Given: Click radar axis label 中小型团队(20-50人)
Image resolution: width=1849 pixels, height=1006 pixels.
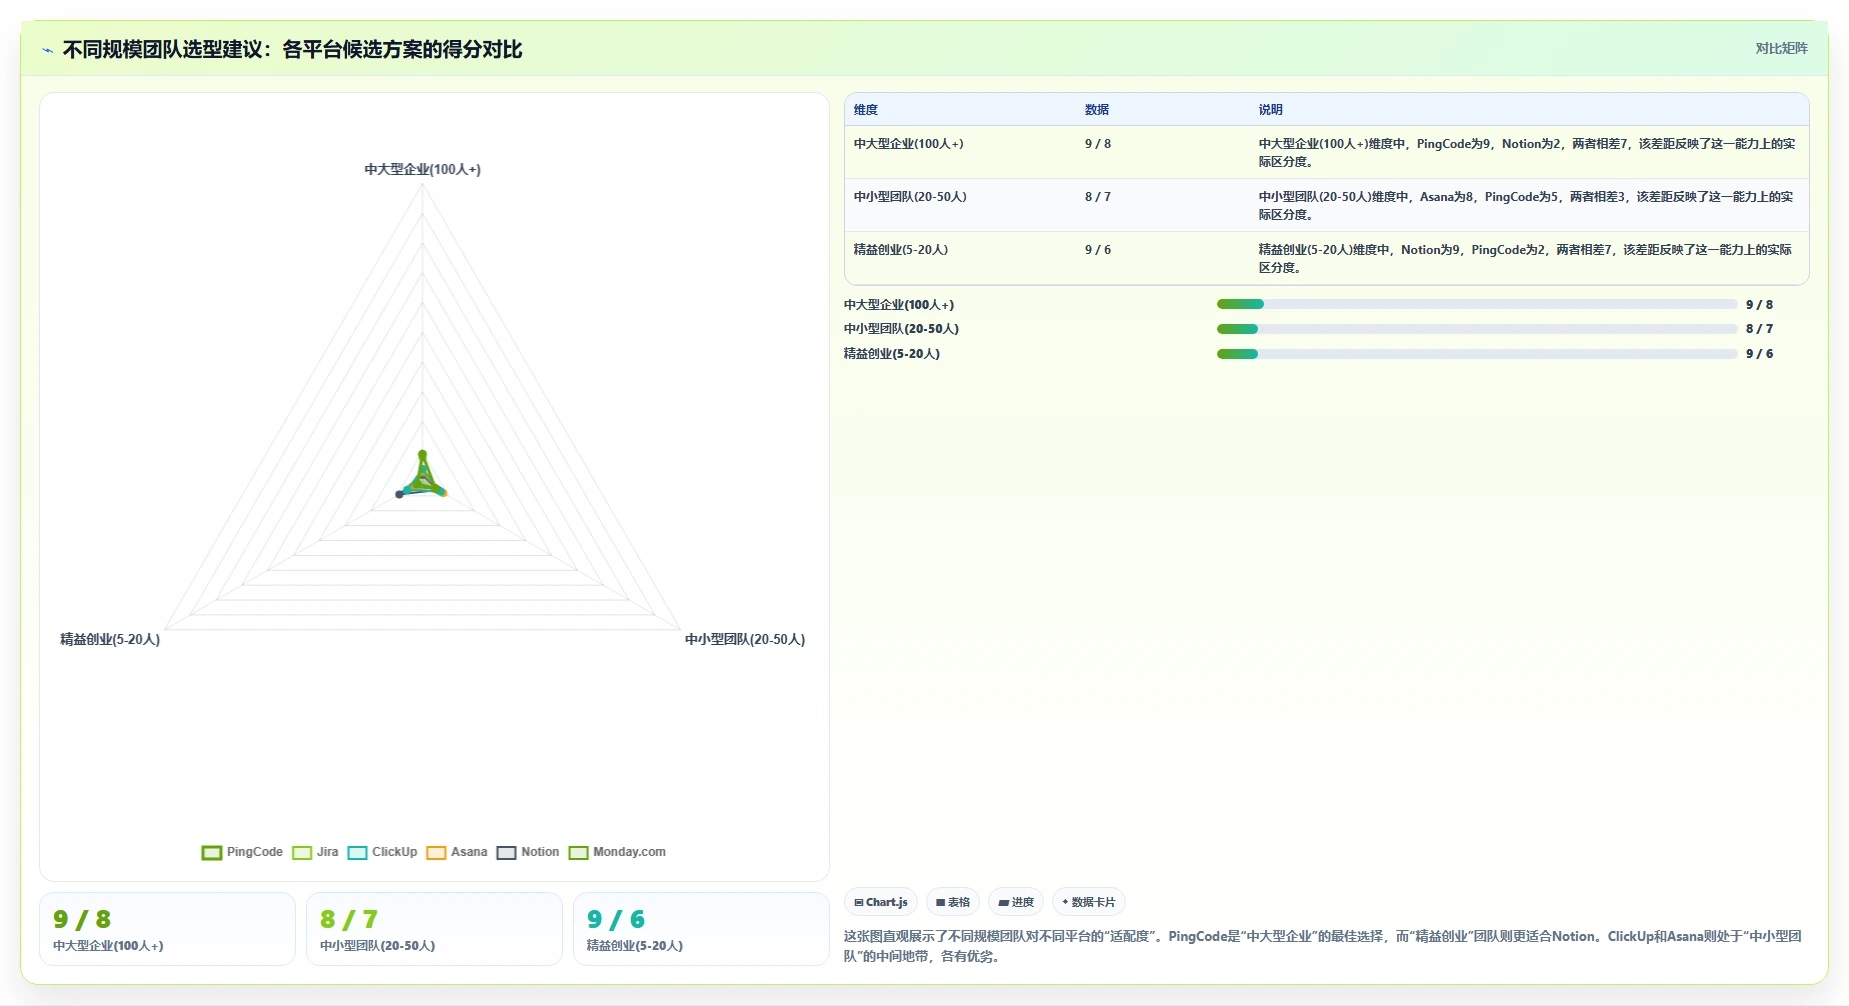Looking at the screenshot, I should [745, 639].
